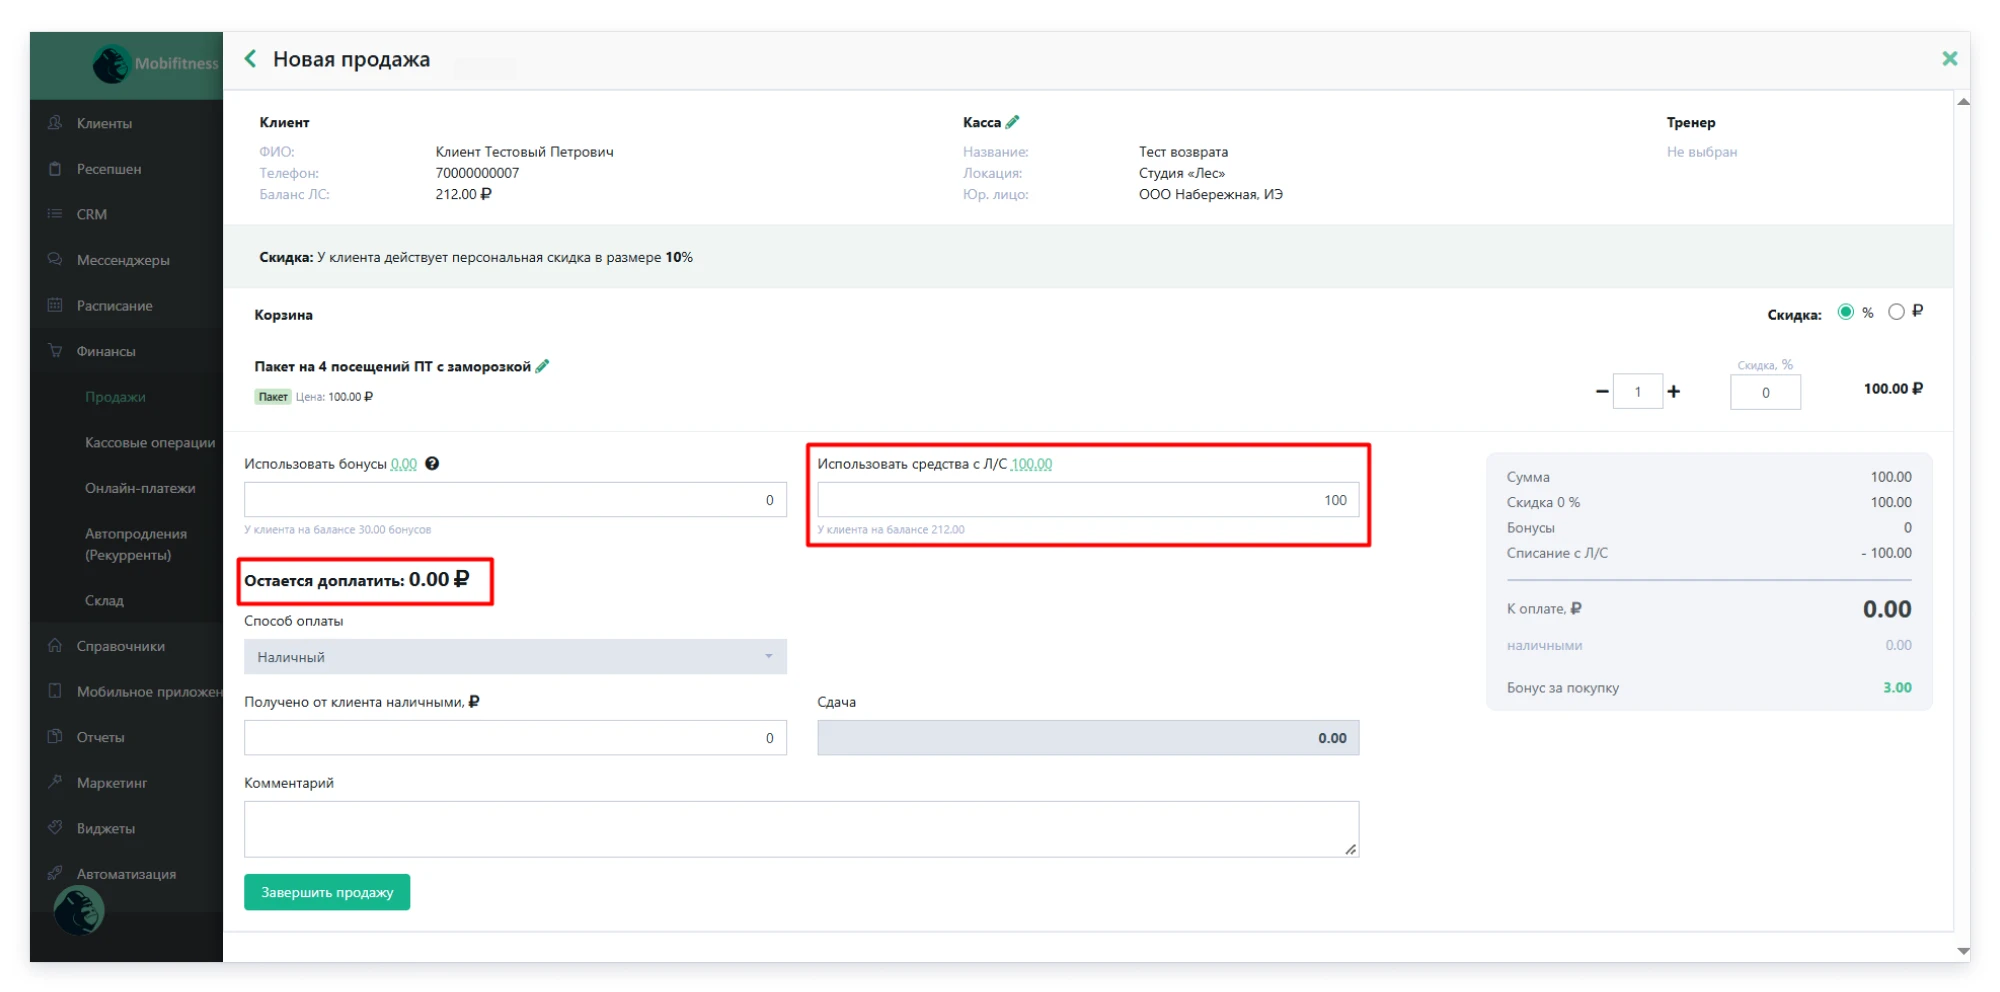Screen dimensions: 2000x992
Task: Click the phone number 70000000007
Action: 477,173
